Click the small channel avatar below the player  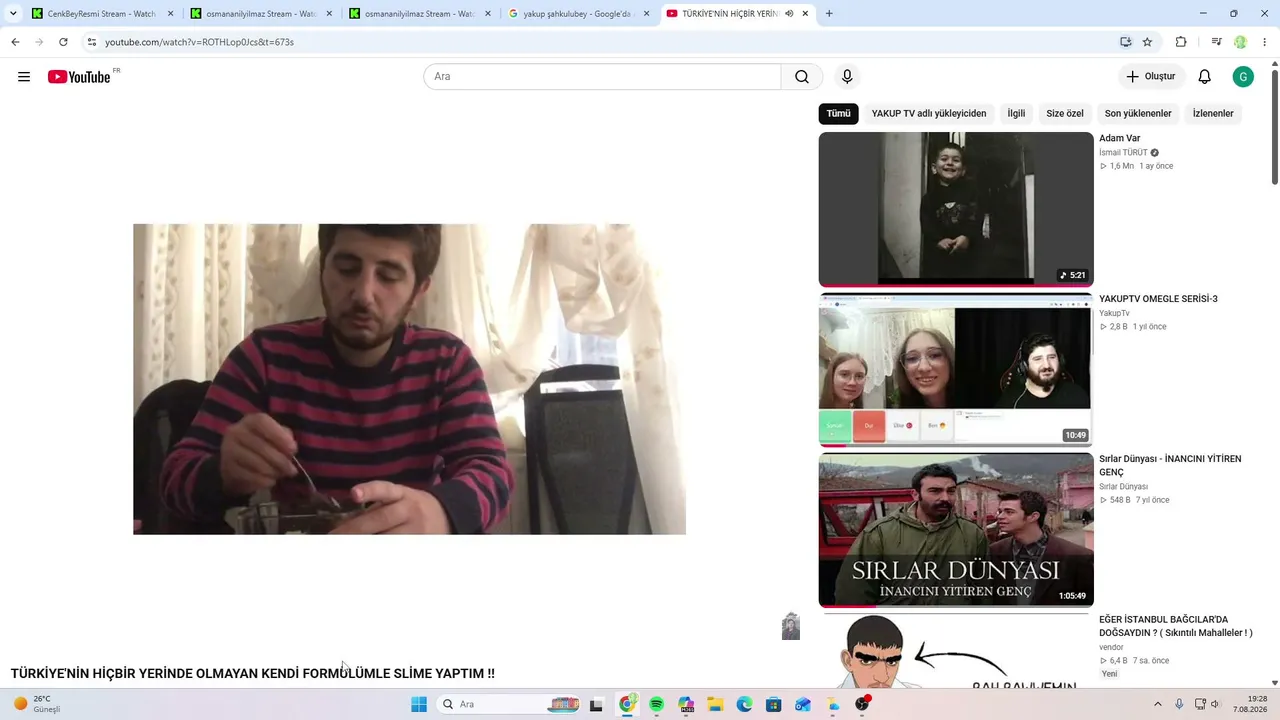(x=791, y=627)
